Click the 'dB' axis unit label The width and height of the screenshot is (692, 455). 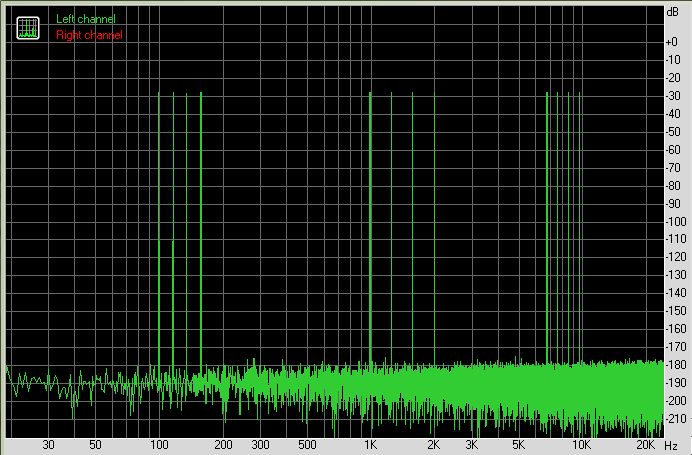tap(673, 12)
